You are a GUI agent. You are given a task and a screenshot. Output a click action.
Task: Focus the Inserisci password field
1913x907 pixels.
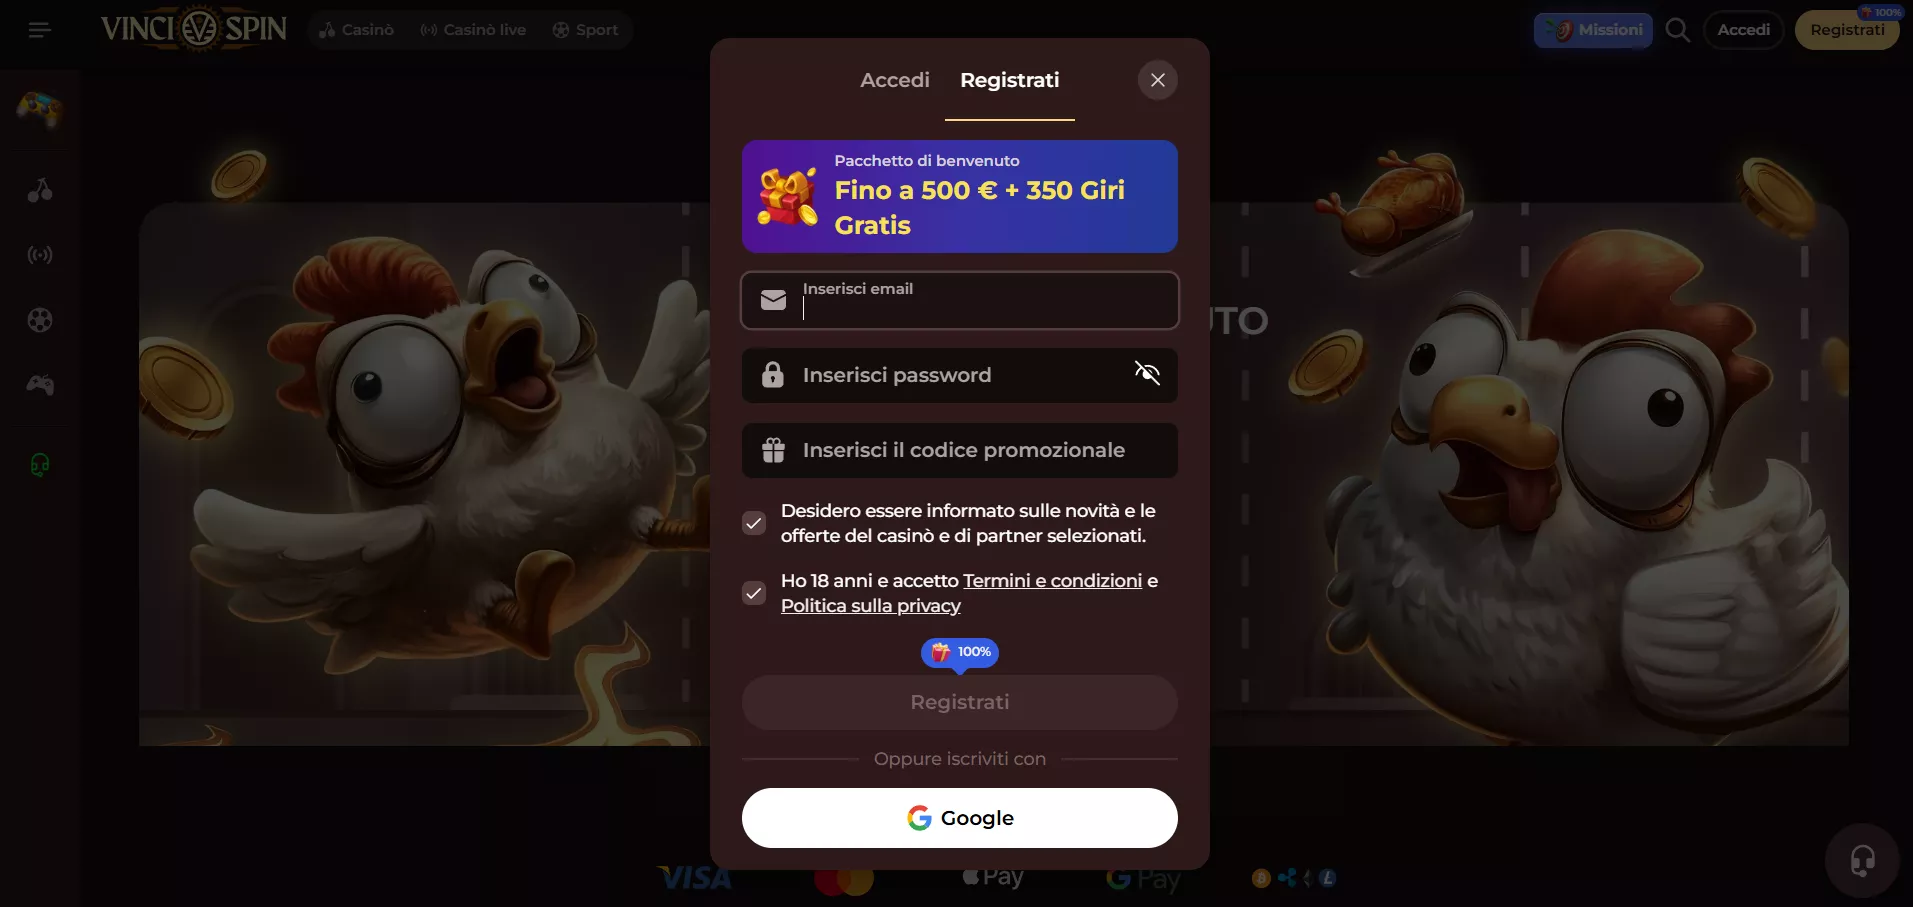(x=960, y=375)
